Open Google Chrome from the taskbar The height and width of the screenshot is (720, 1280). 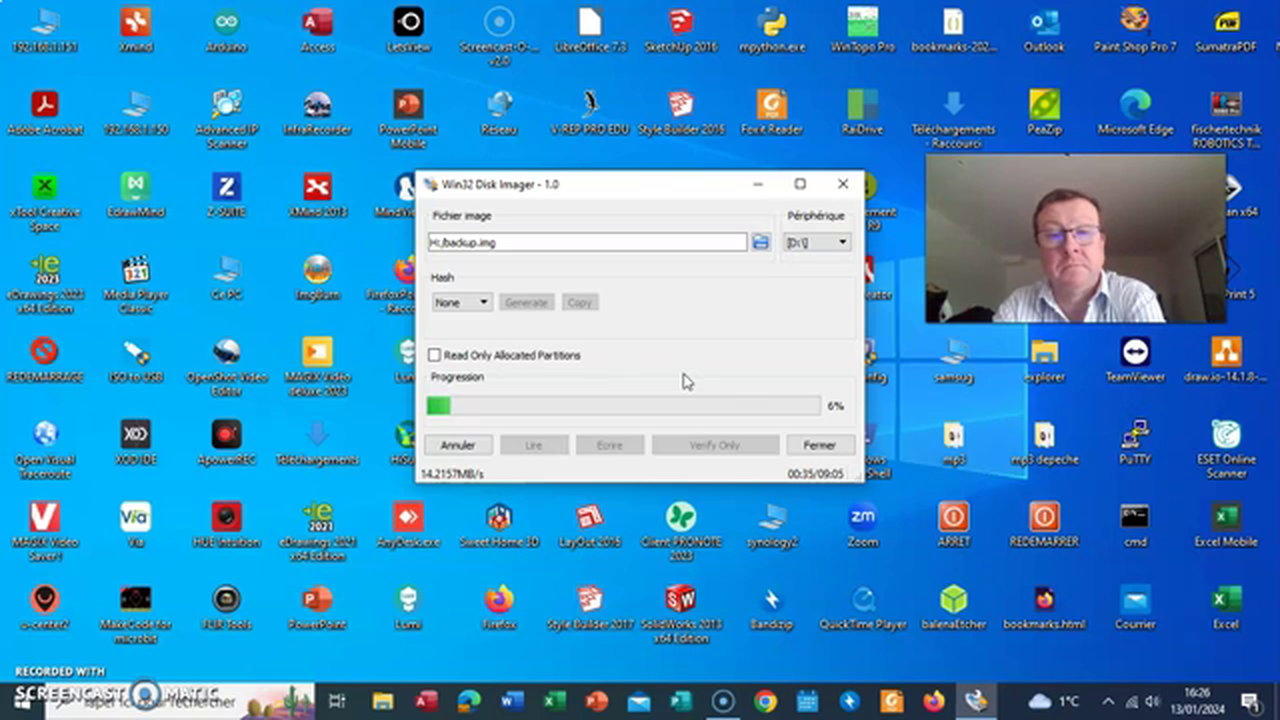coord(765,701)
